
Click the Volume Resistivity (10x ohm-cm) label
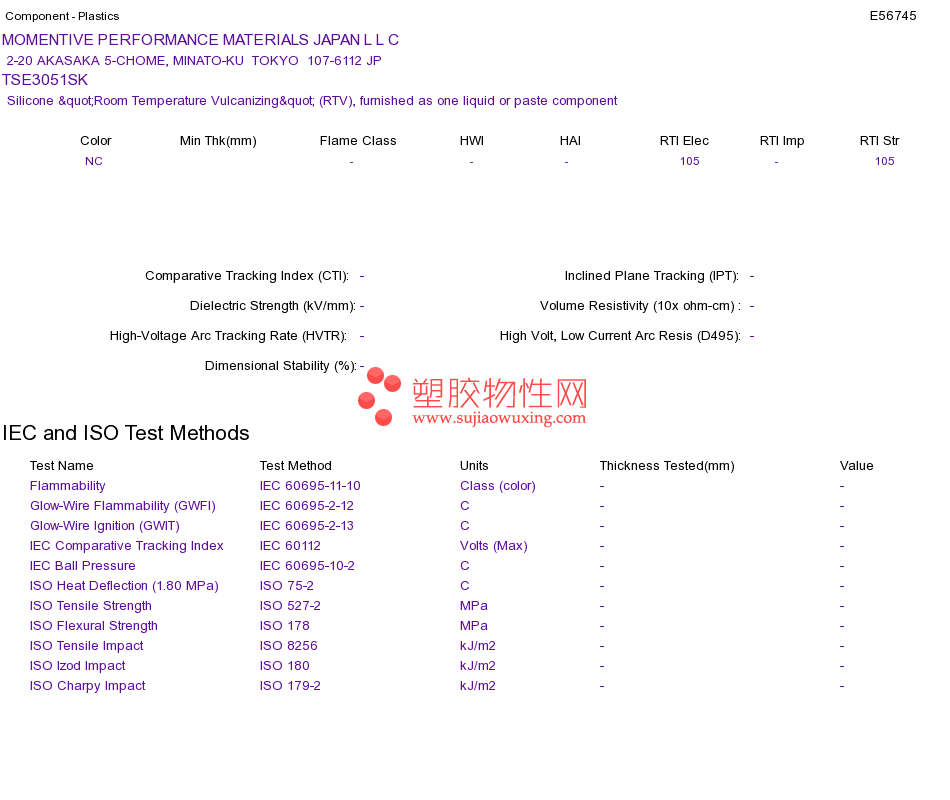click(640, 305)
